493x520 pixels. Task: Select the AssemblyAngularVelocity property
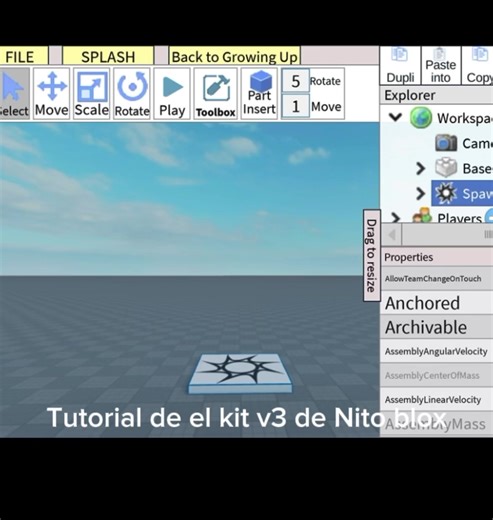click(437, 351)
